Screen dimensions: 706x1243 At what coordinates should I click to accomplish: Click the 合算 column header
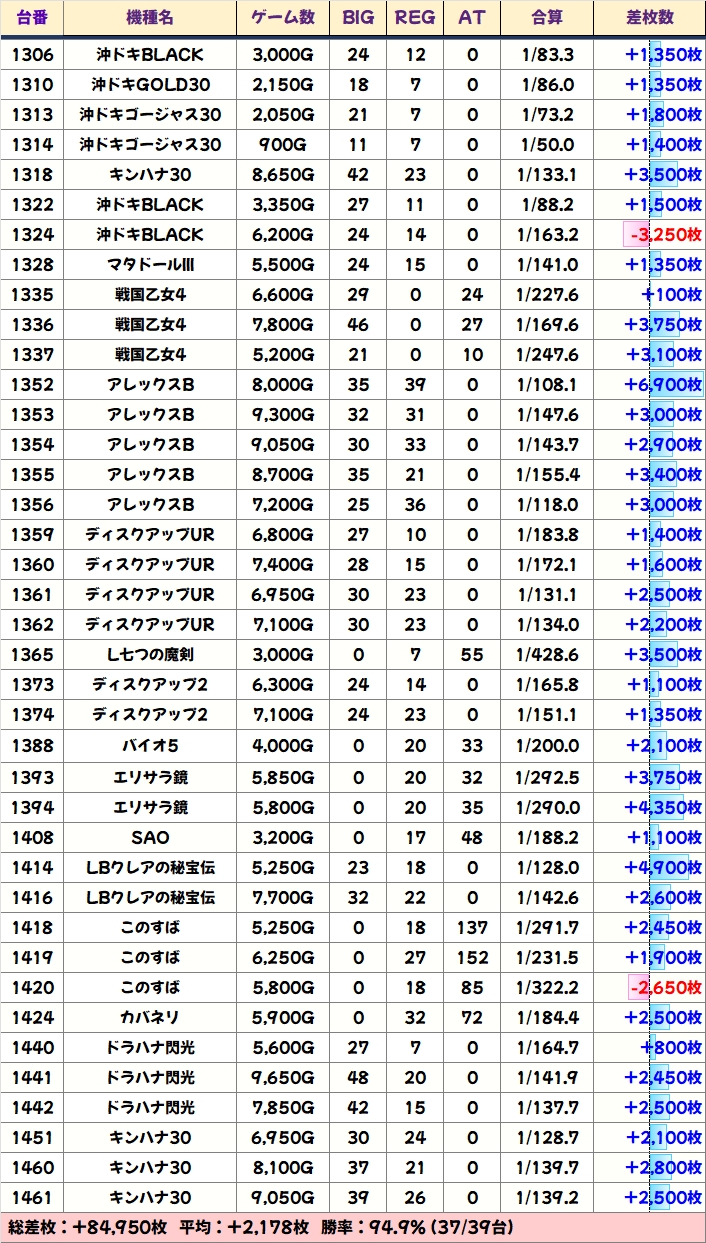point(546,18)
